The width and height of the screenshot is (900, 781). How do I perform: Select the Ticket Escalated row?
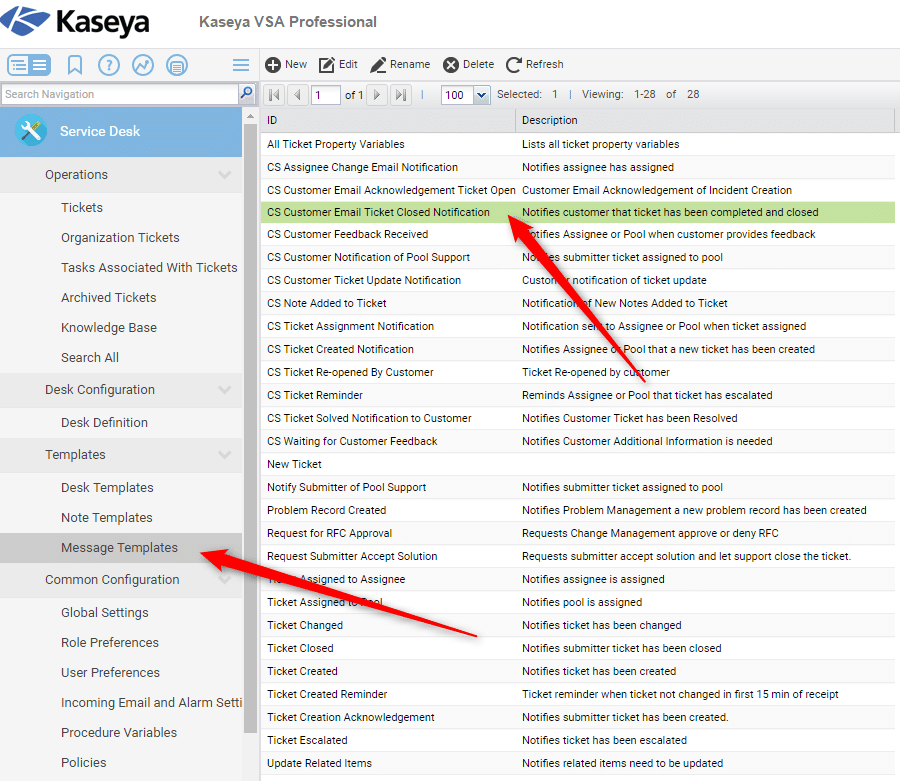click(x=578, y=740)
